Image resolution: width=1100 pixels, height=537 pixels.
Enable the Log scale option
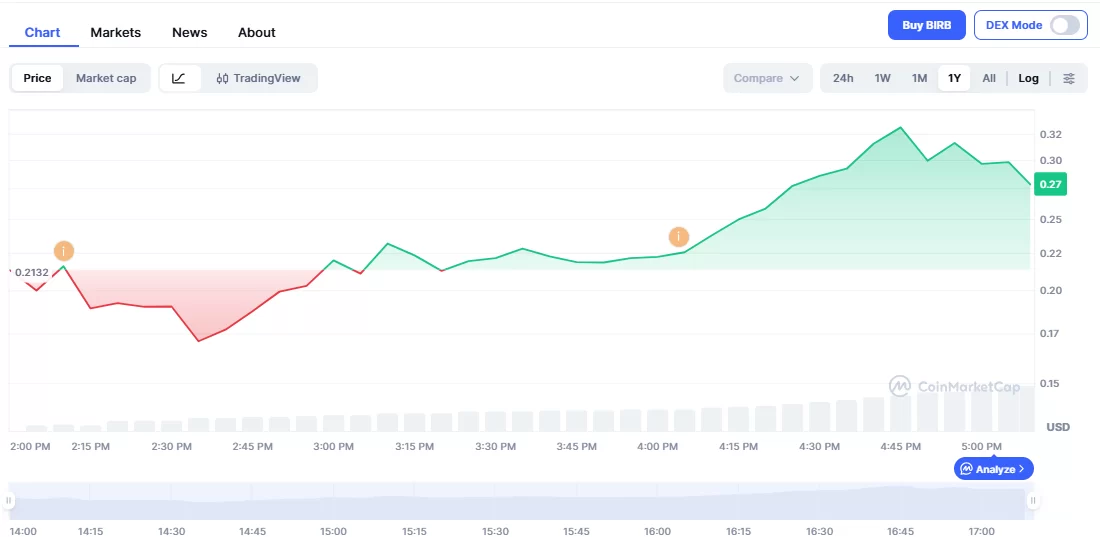(x=1029, y=78)
